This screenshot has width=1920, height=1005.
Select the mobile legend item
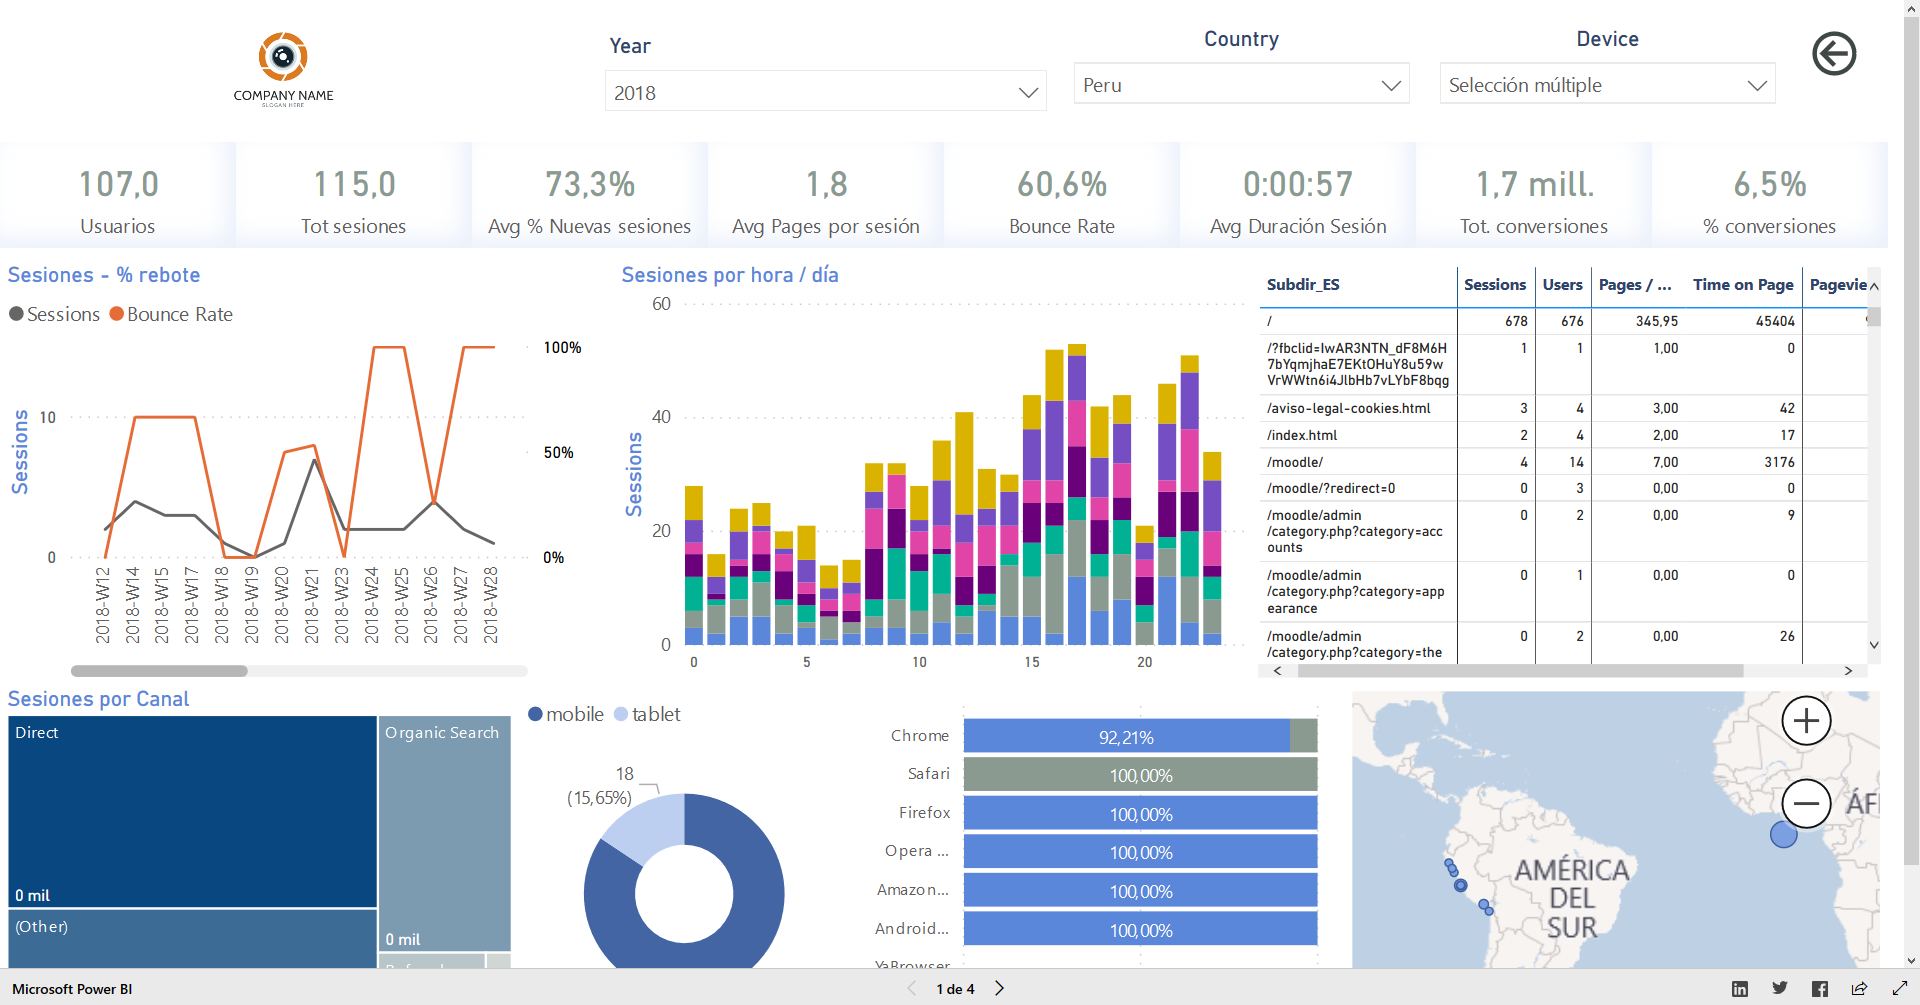[x=566, y=714]
